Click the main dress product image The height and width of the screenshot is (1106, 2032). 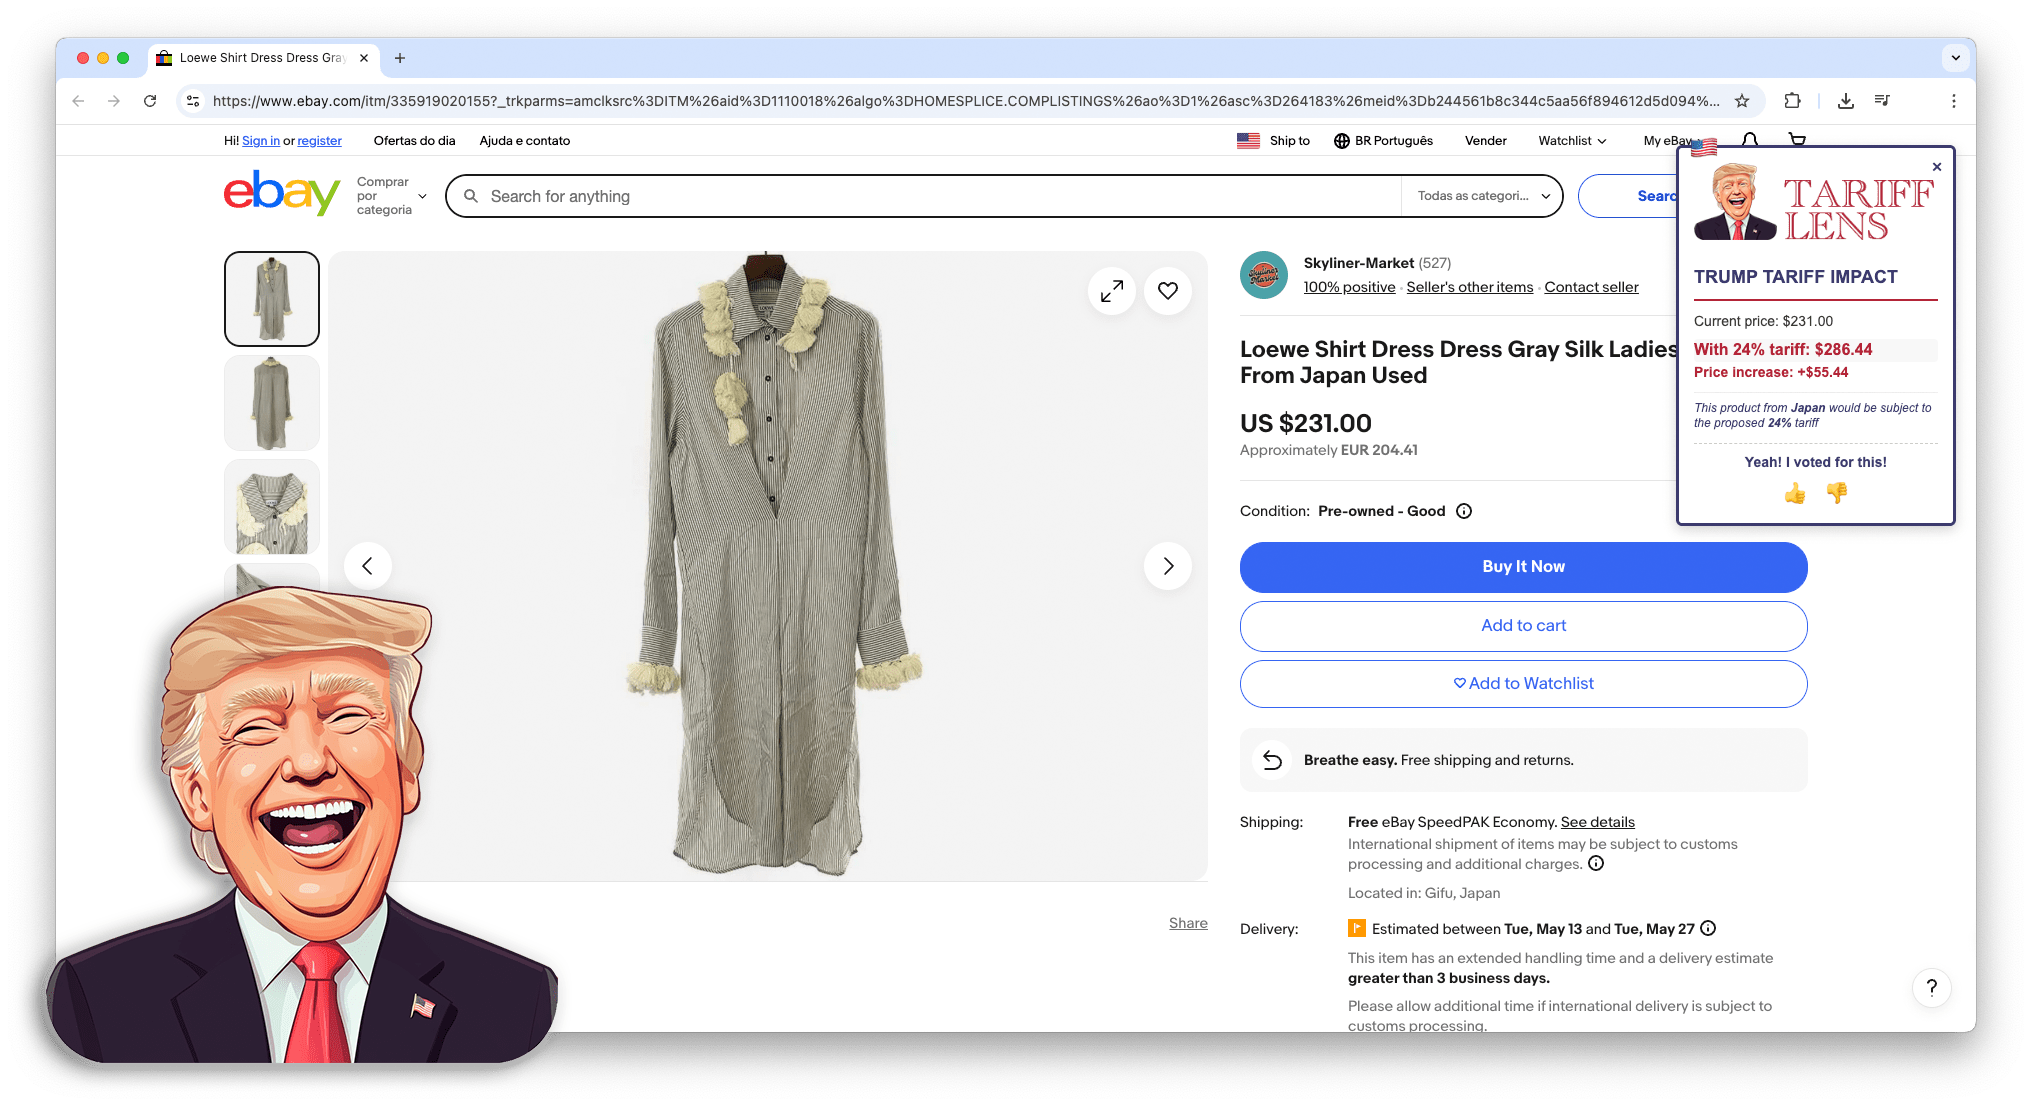pos(768,566)
